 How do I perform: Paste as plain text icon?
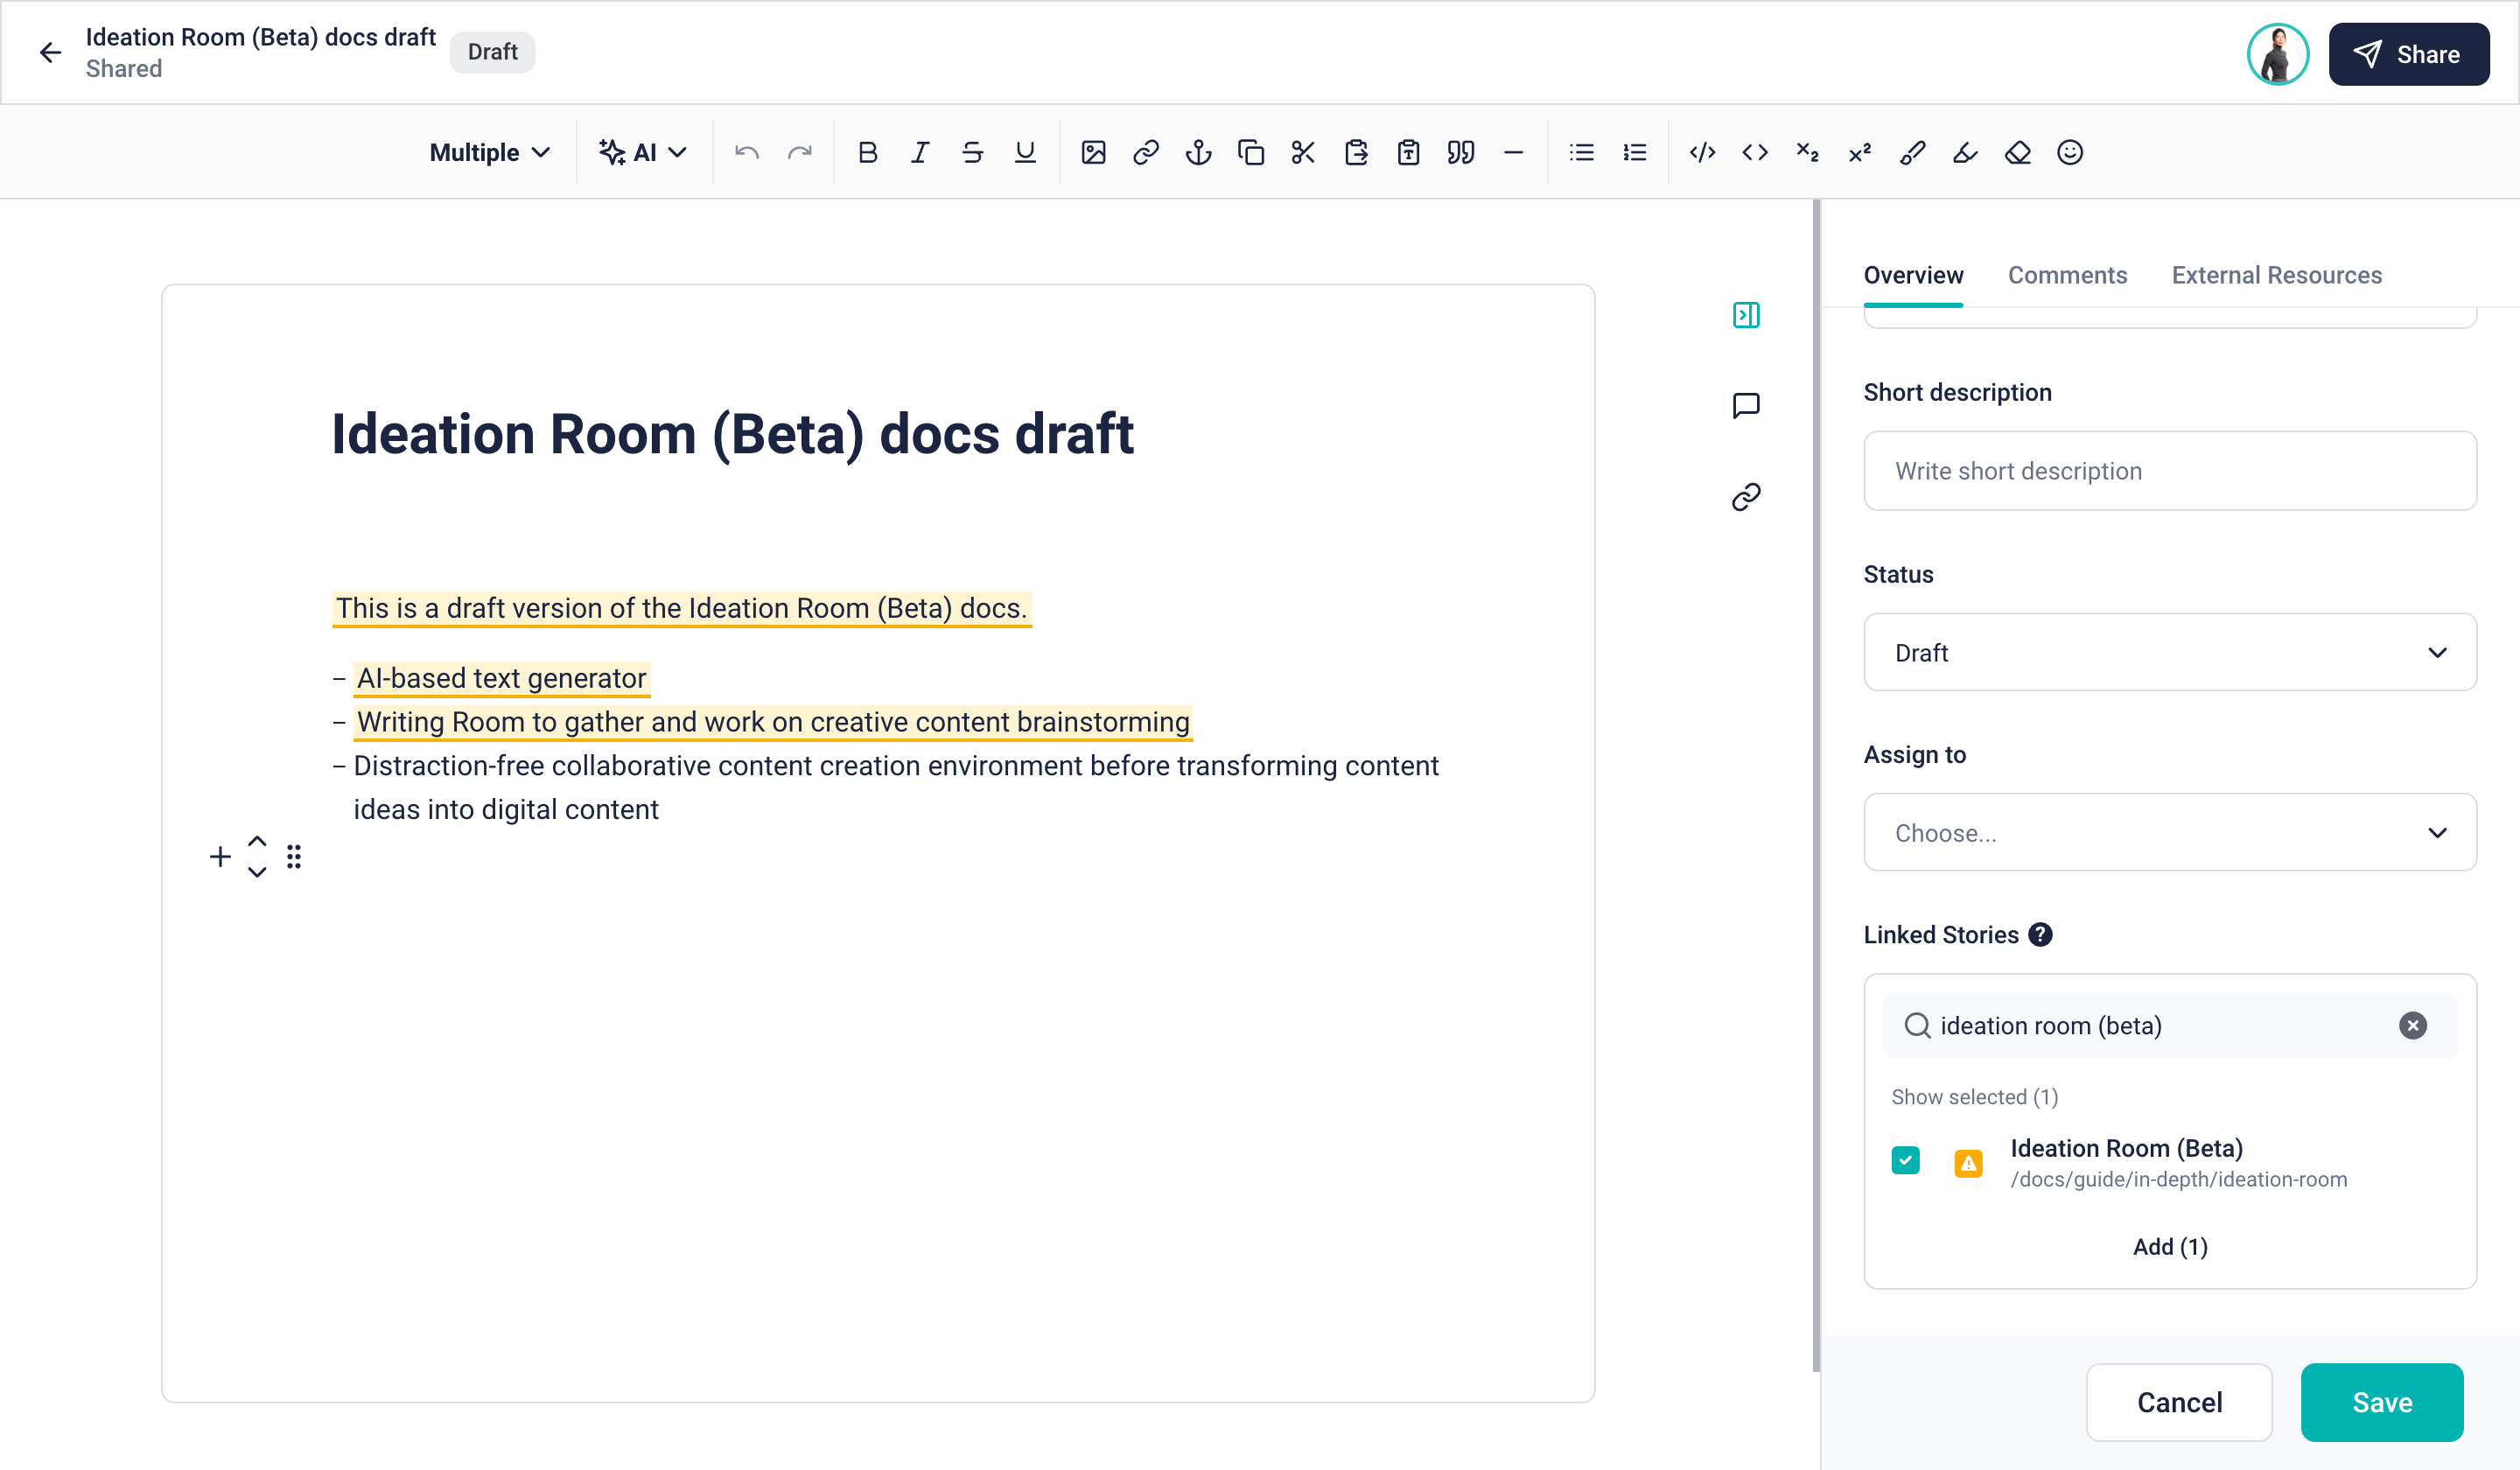1408,152
